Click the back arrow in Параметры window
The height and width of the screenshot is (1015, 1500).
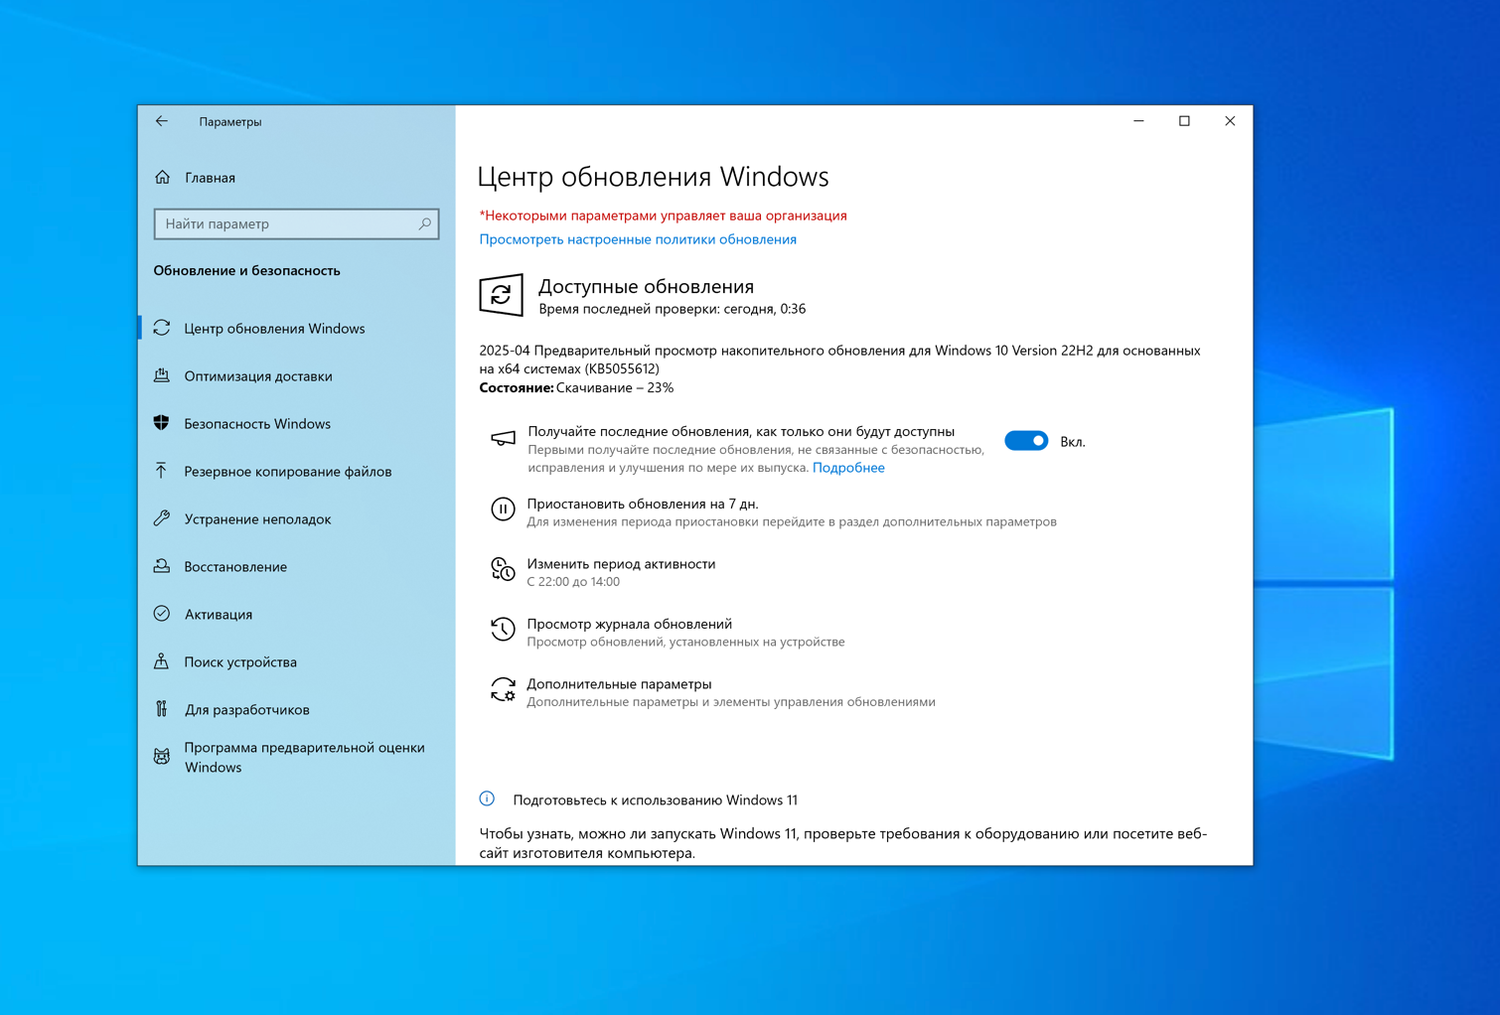162,121
